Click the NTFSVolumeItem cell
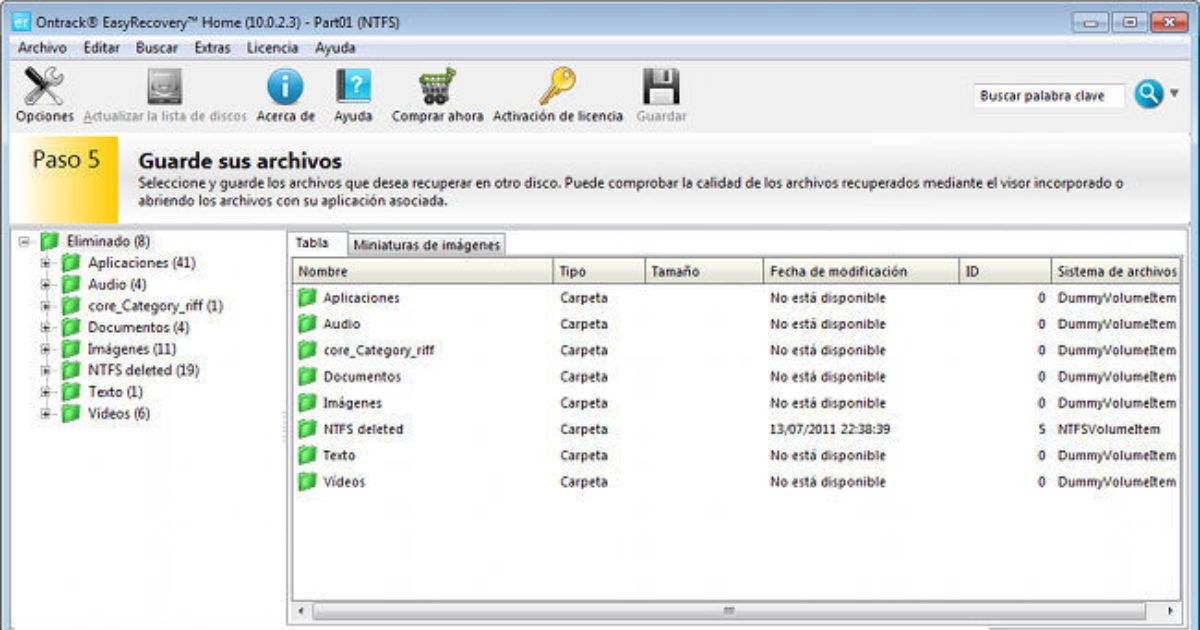1200x630 pixels. click(1109, 429)
